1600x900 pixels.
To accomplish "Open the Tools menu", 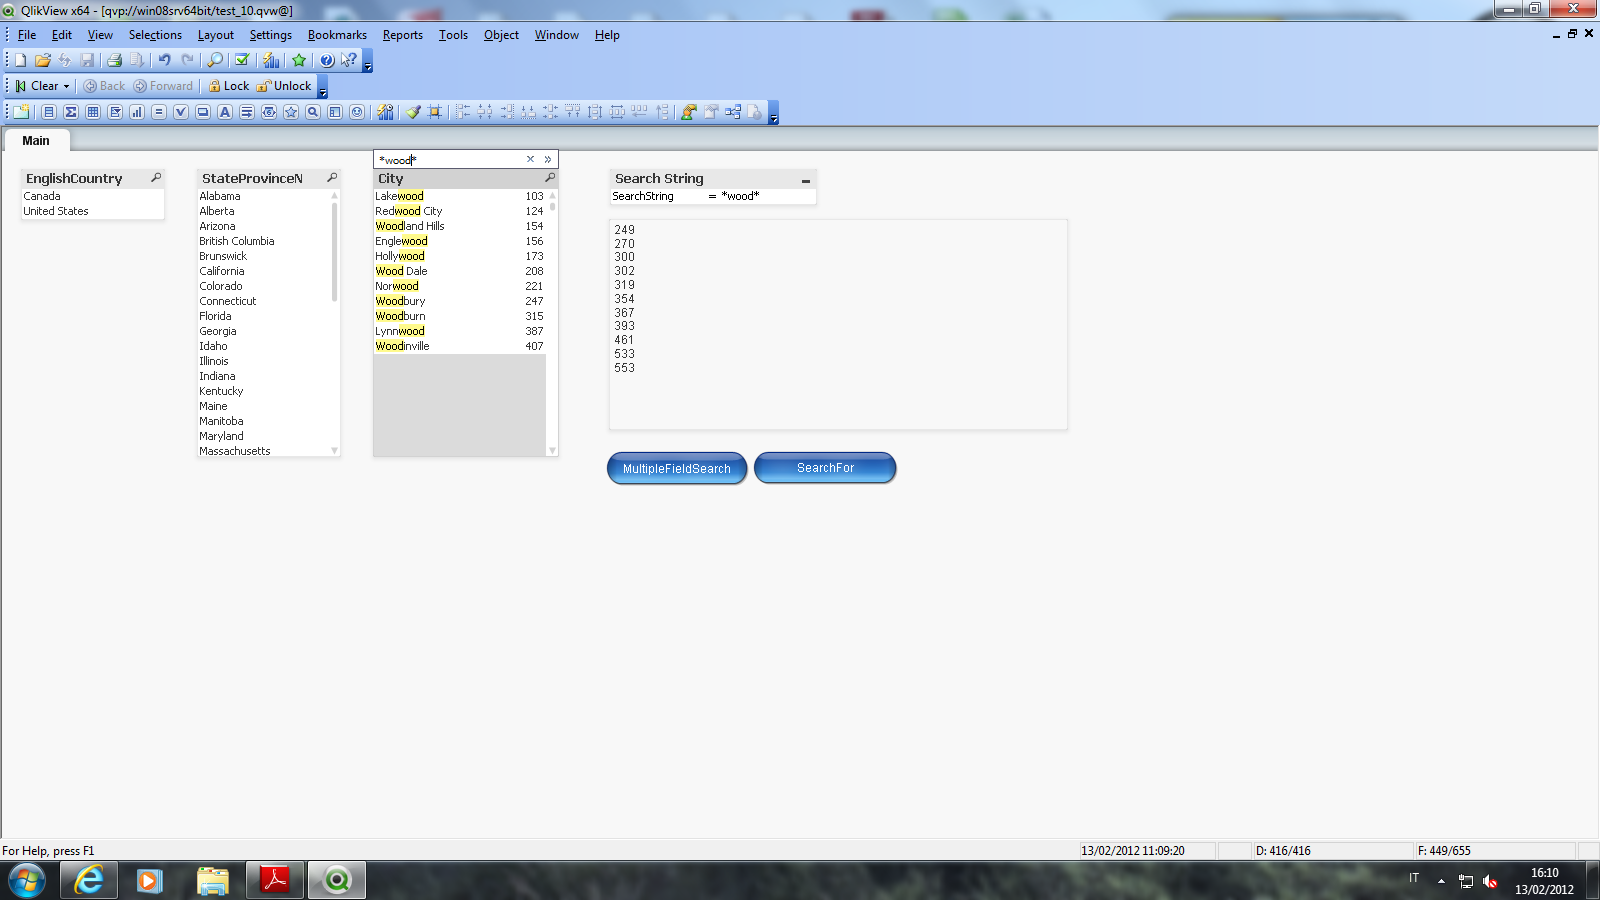I will point(453,35).
